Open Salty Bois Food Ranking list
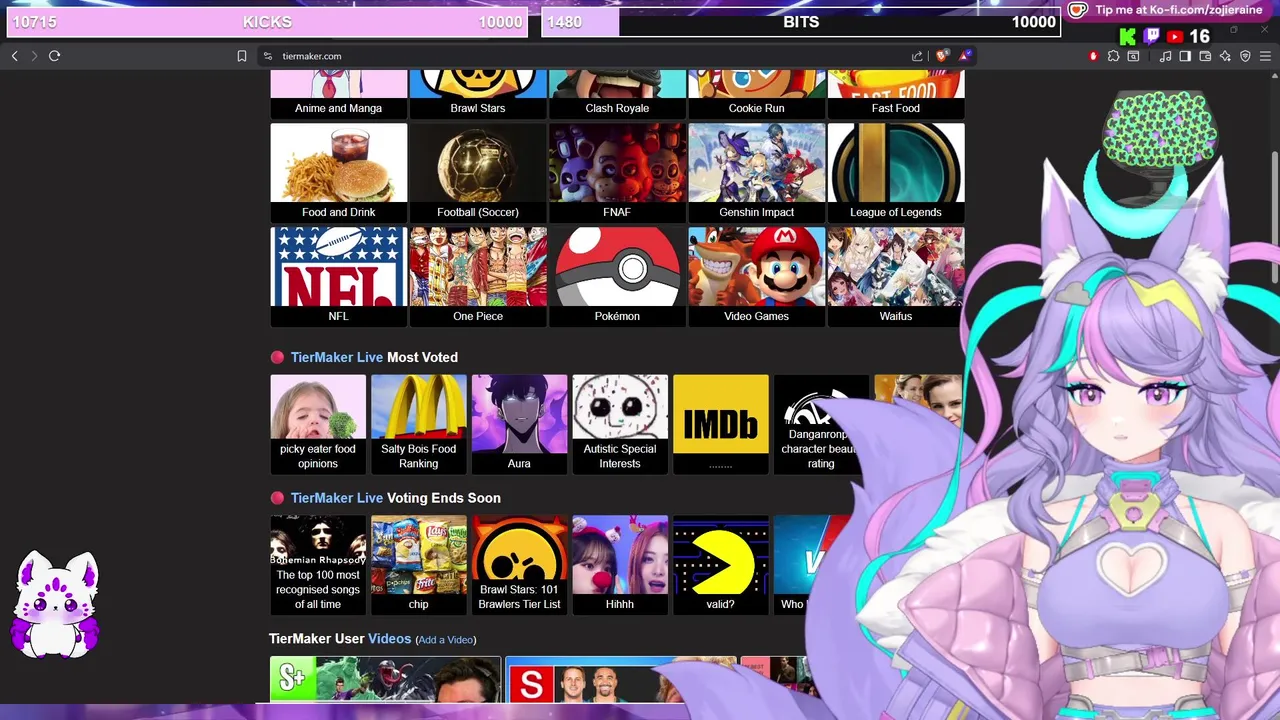Screen dimensions: 1280x720 [419, 424]
